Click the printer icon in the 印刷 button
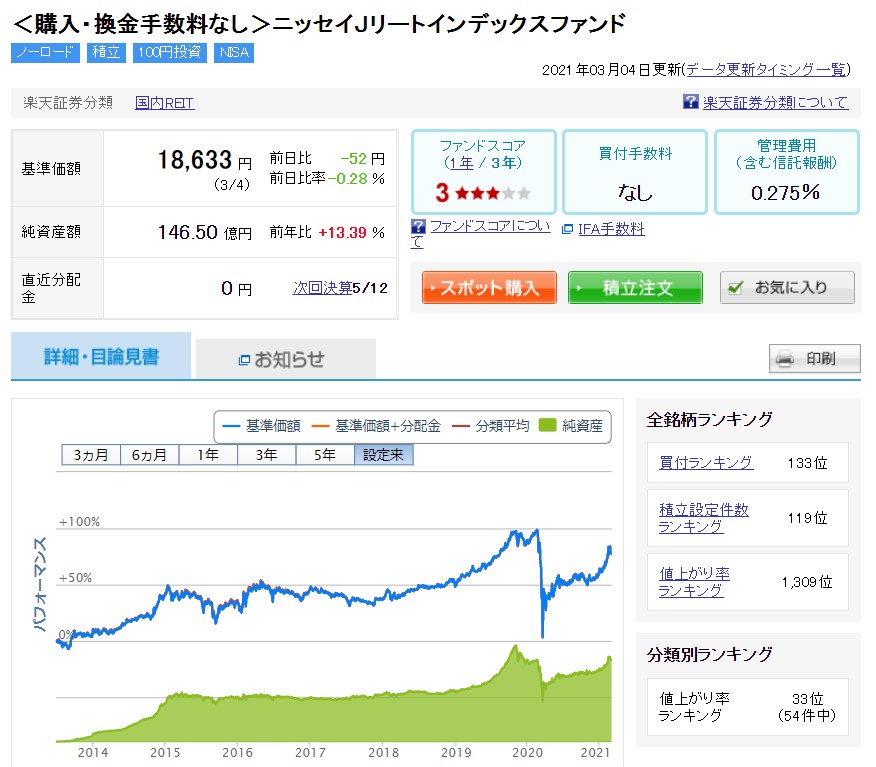The height and width of the screenshot is (767, 876). point(785,359)
